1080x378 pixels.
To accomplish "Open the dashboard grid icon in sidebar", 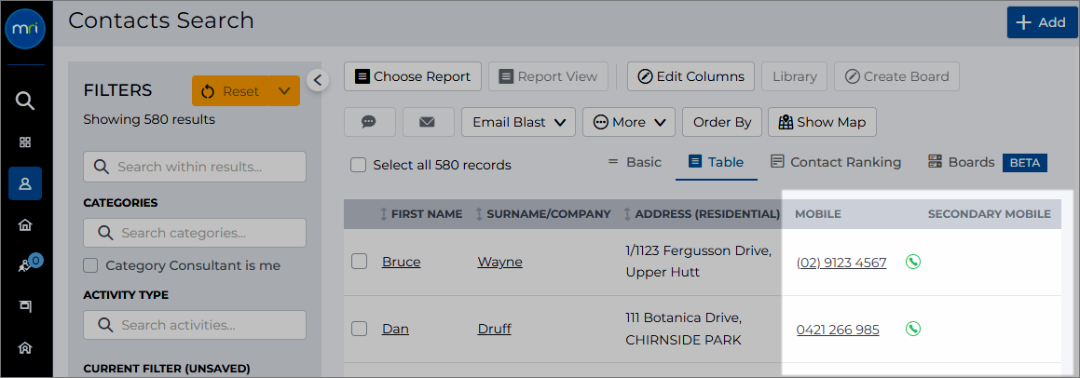I will tap(25, 143).
